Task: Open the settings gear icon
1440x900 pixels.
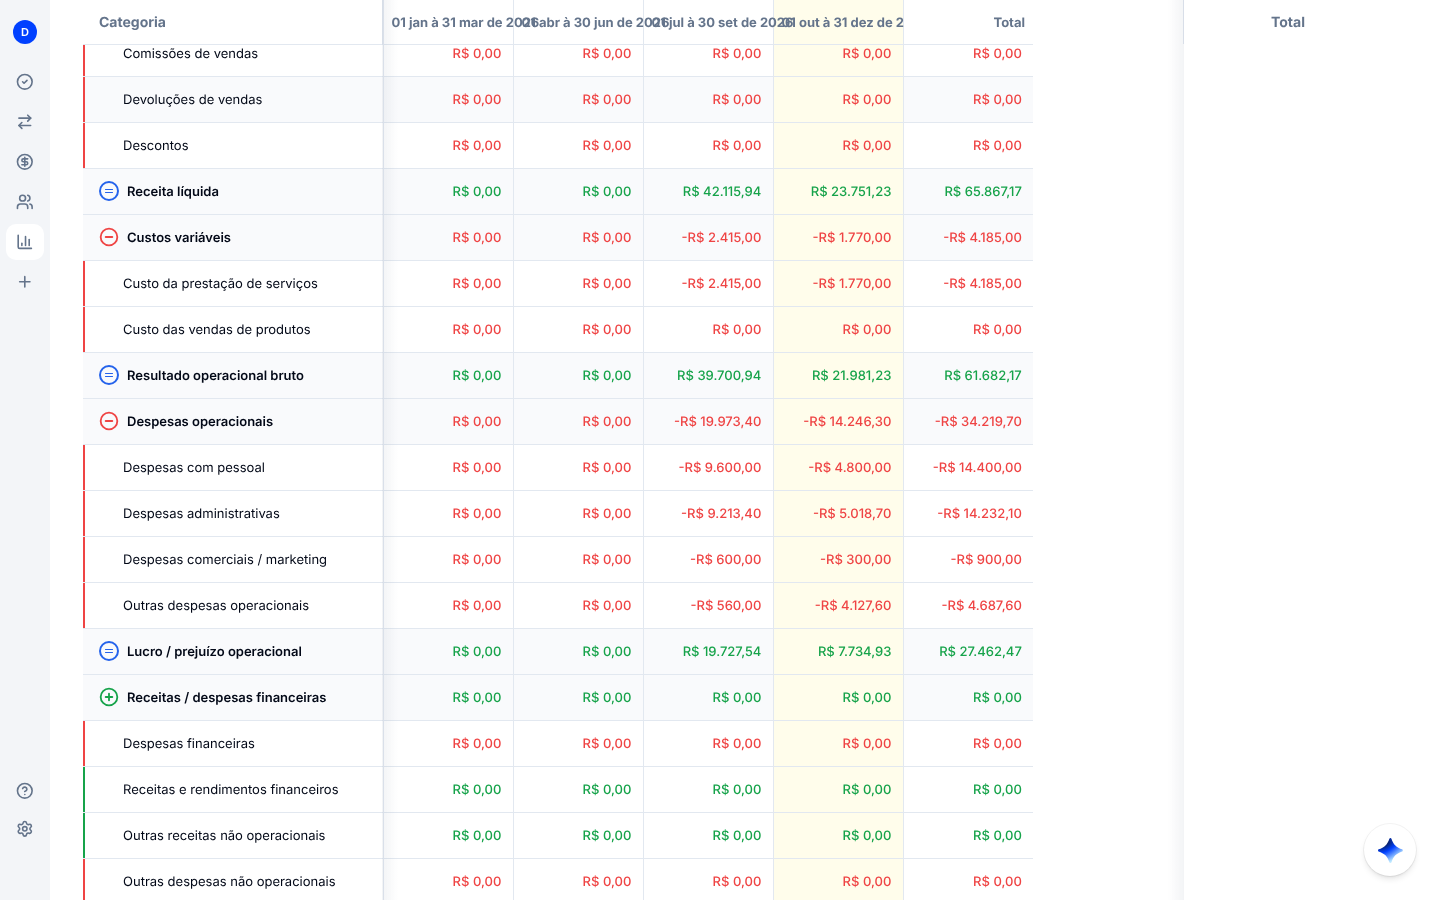Action: 25,829
